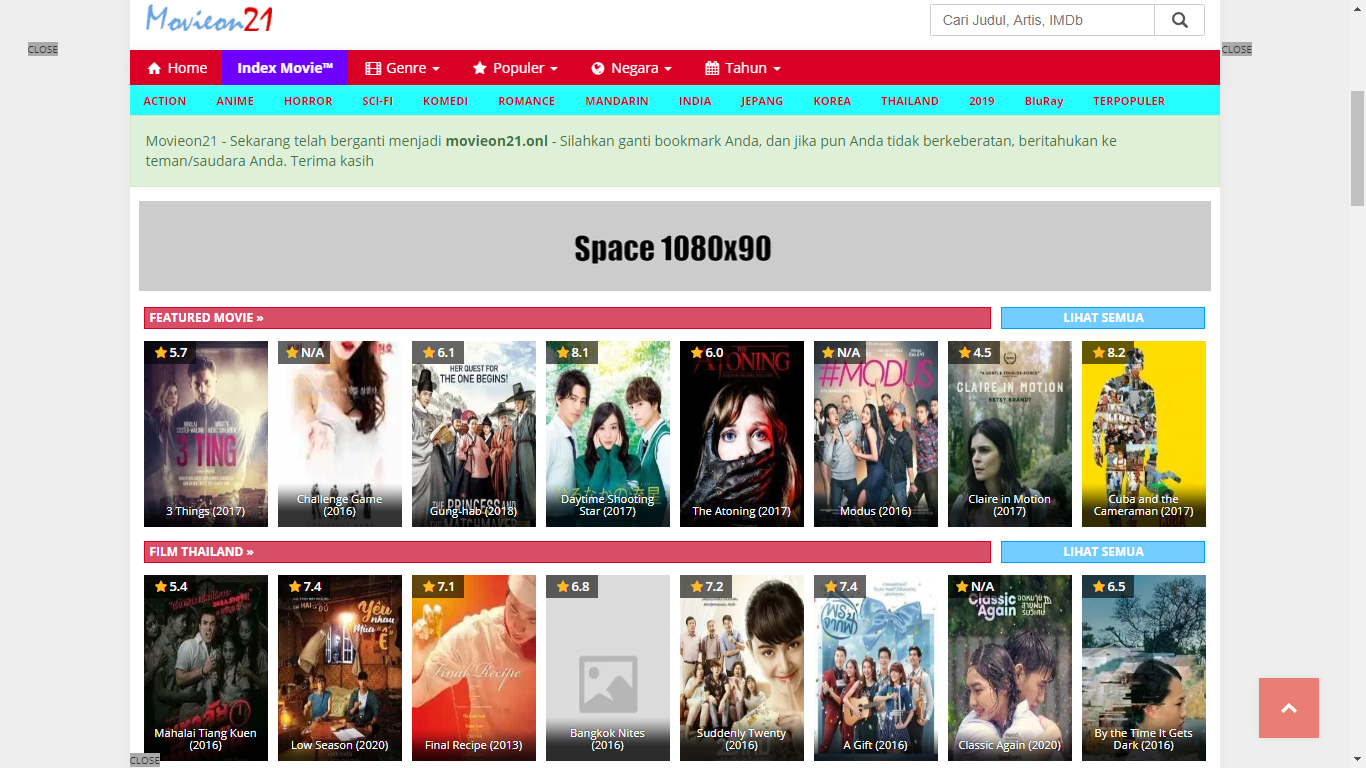Open the Home page link
The height and width of the screenshot is (768, 1366).
[177, 68]
